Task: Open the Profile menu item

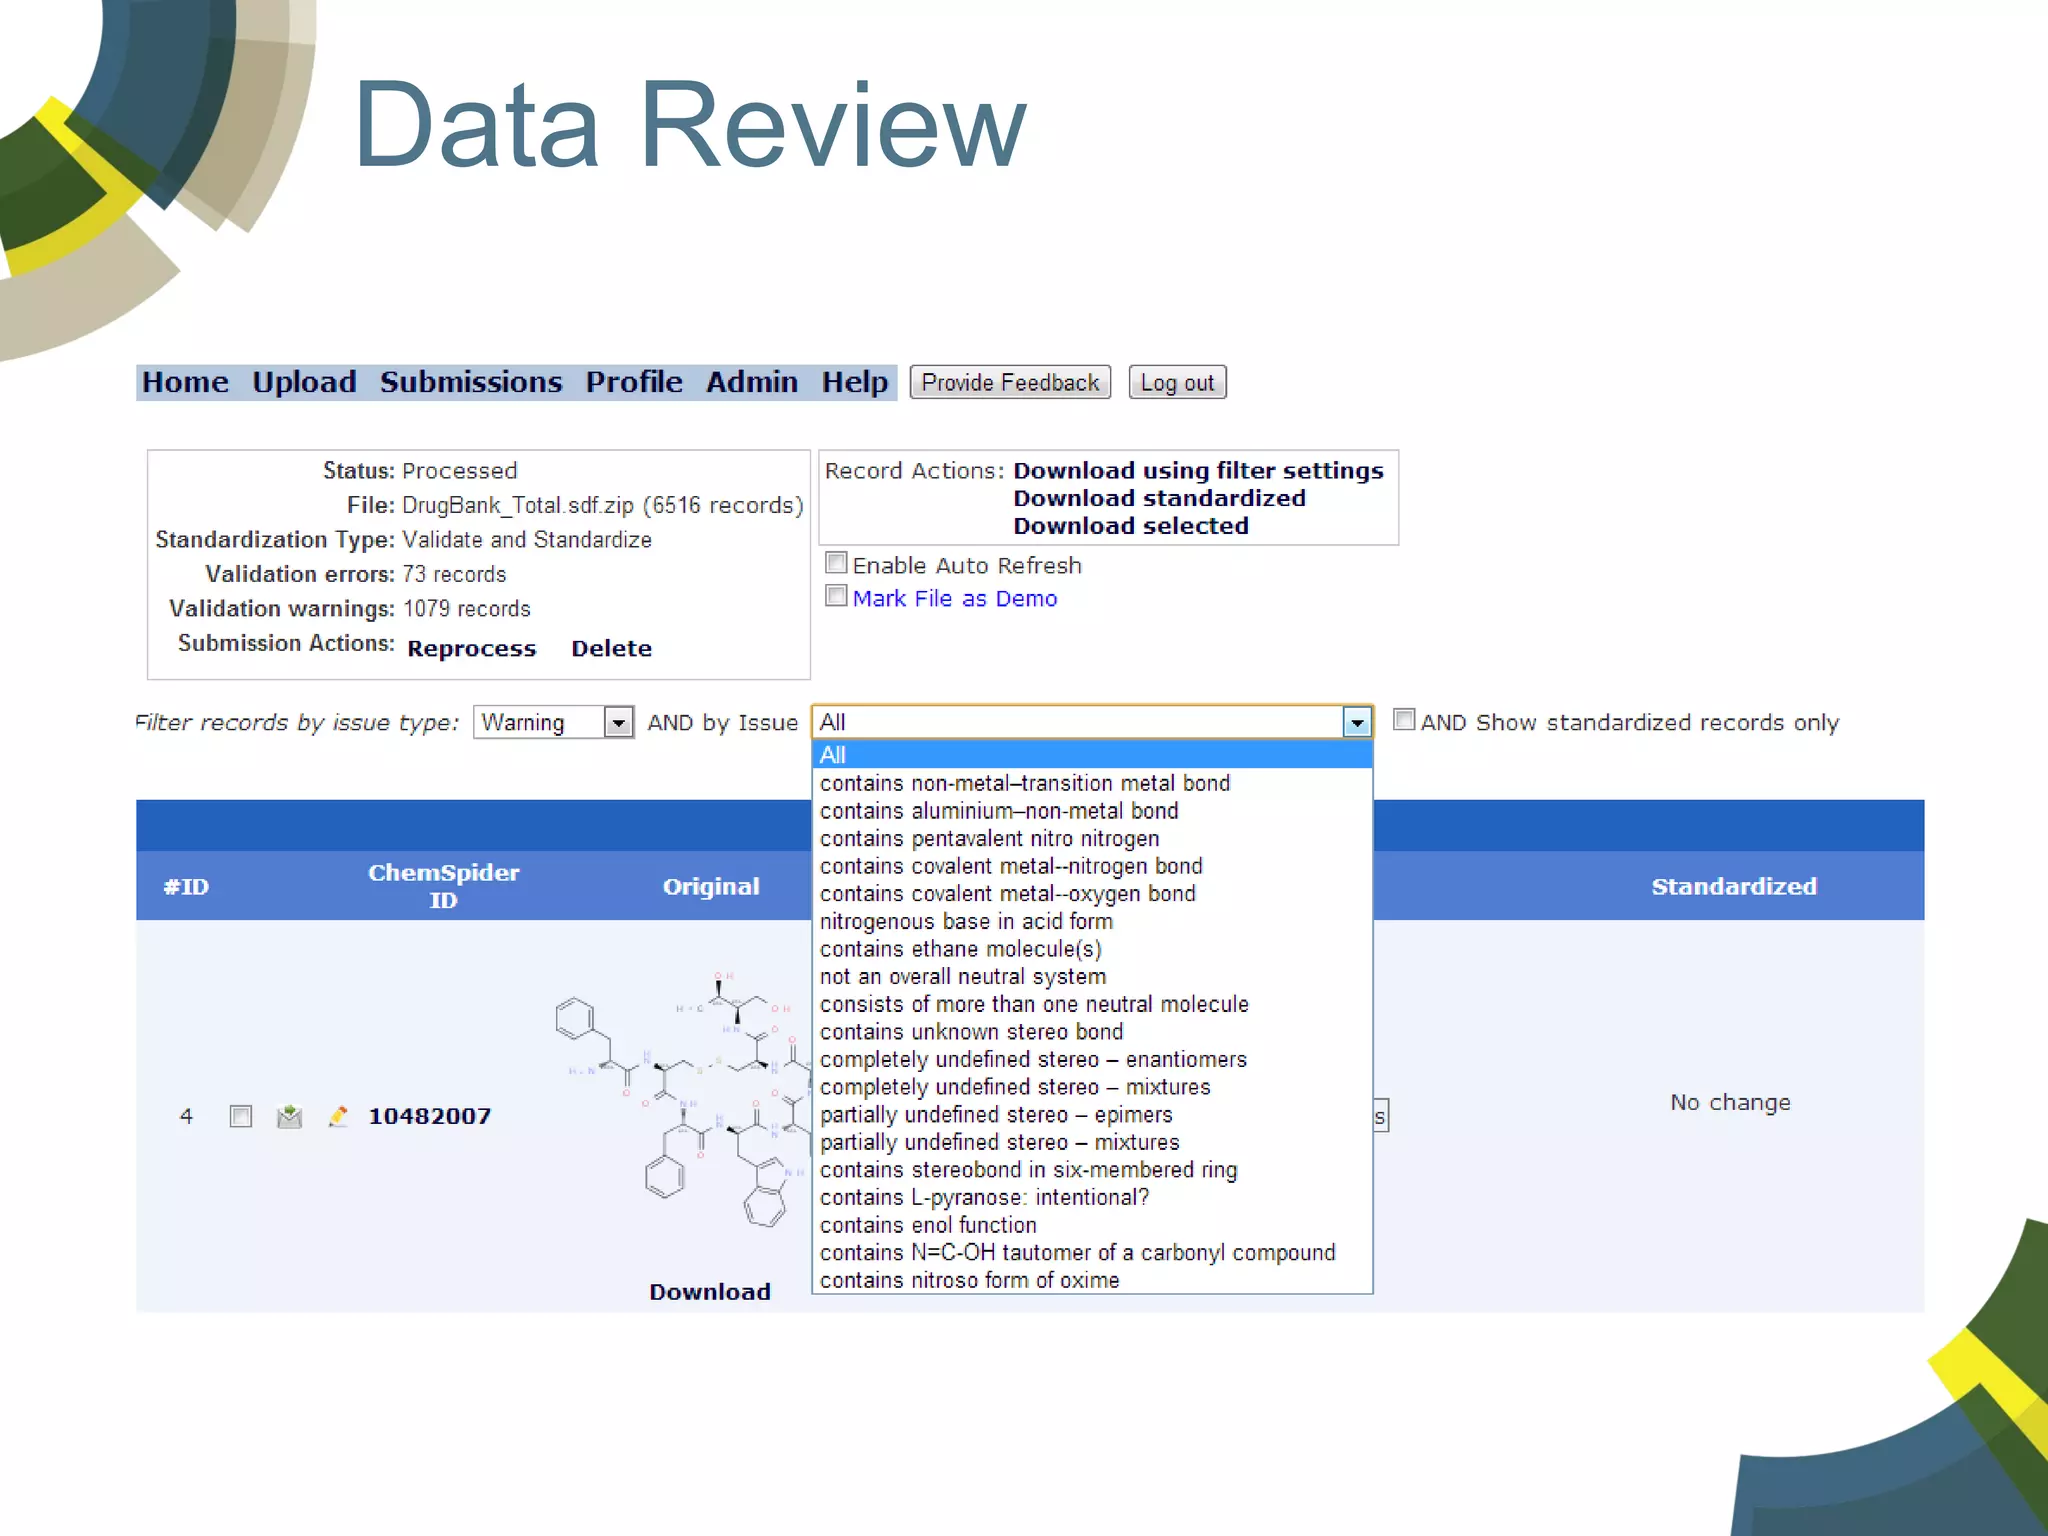Action: click(x=634, y=382)
